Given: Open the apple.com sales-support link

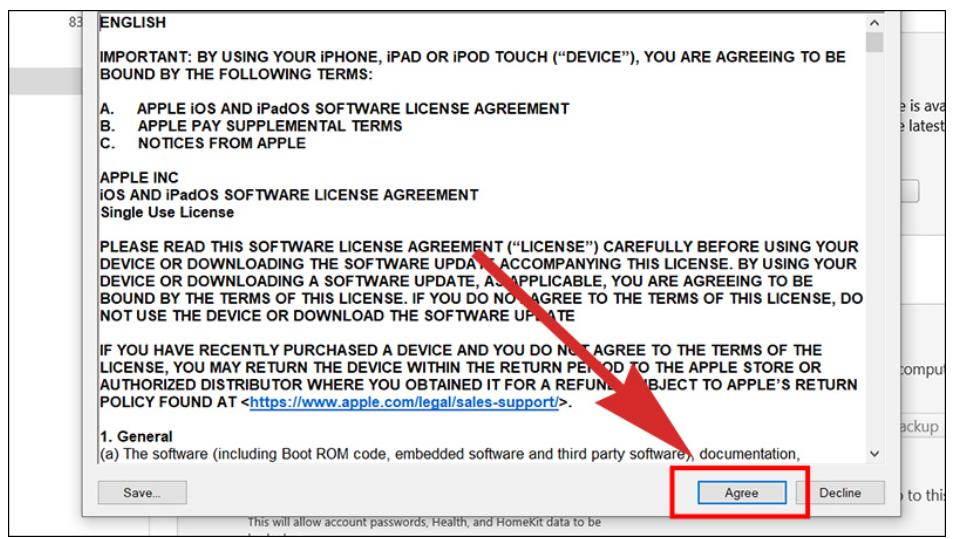Looking at the screenshot, I should tap(403, 402).
